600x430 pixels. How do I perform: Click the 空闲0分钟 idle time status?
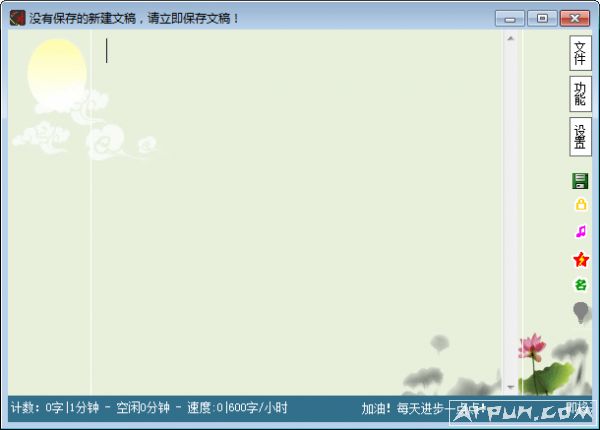click(143, 408)
